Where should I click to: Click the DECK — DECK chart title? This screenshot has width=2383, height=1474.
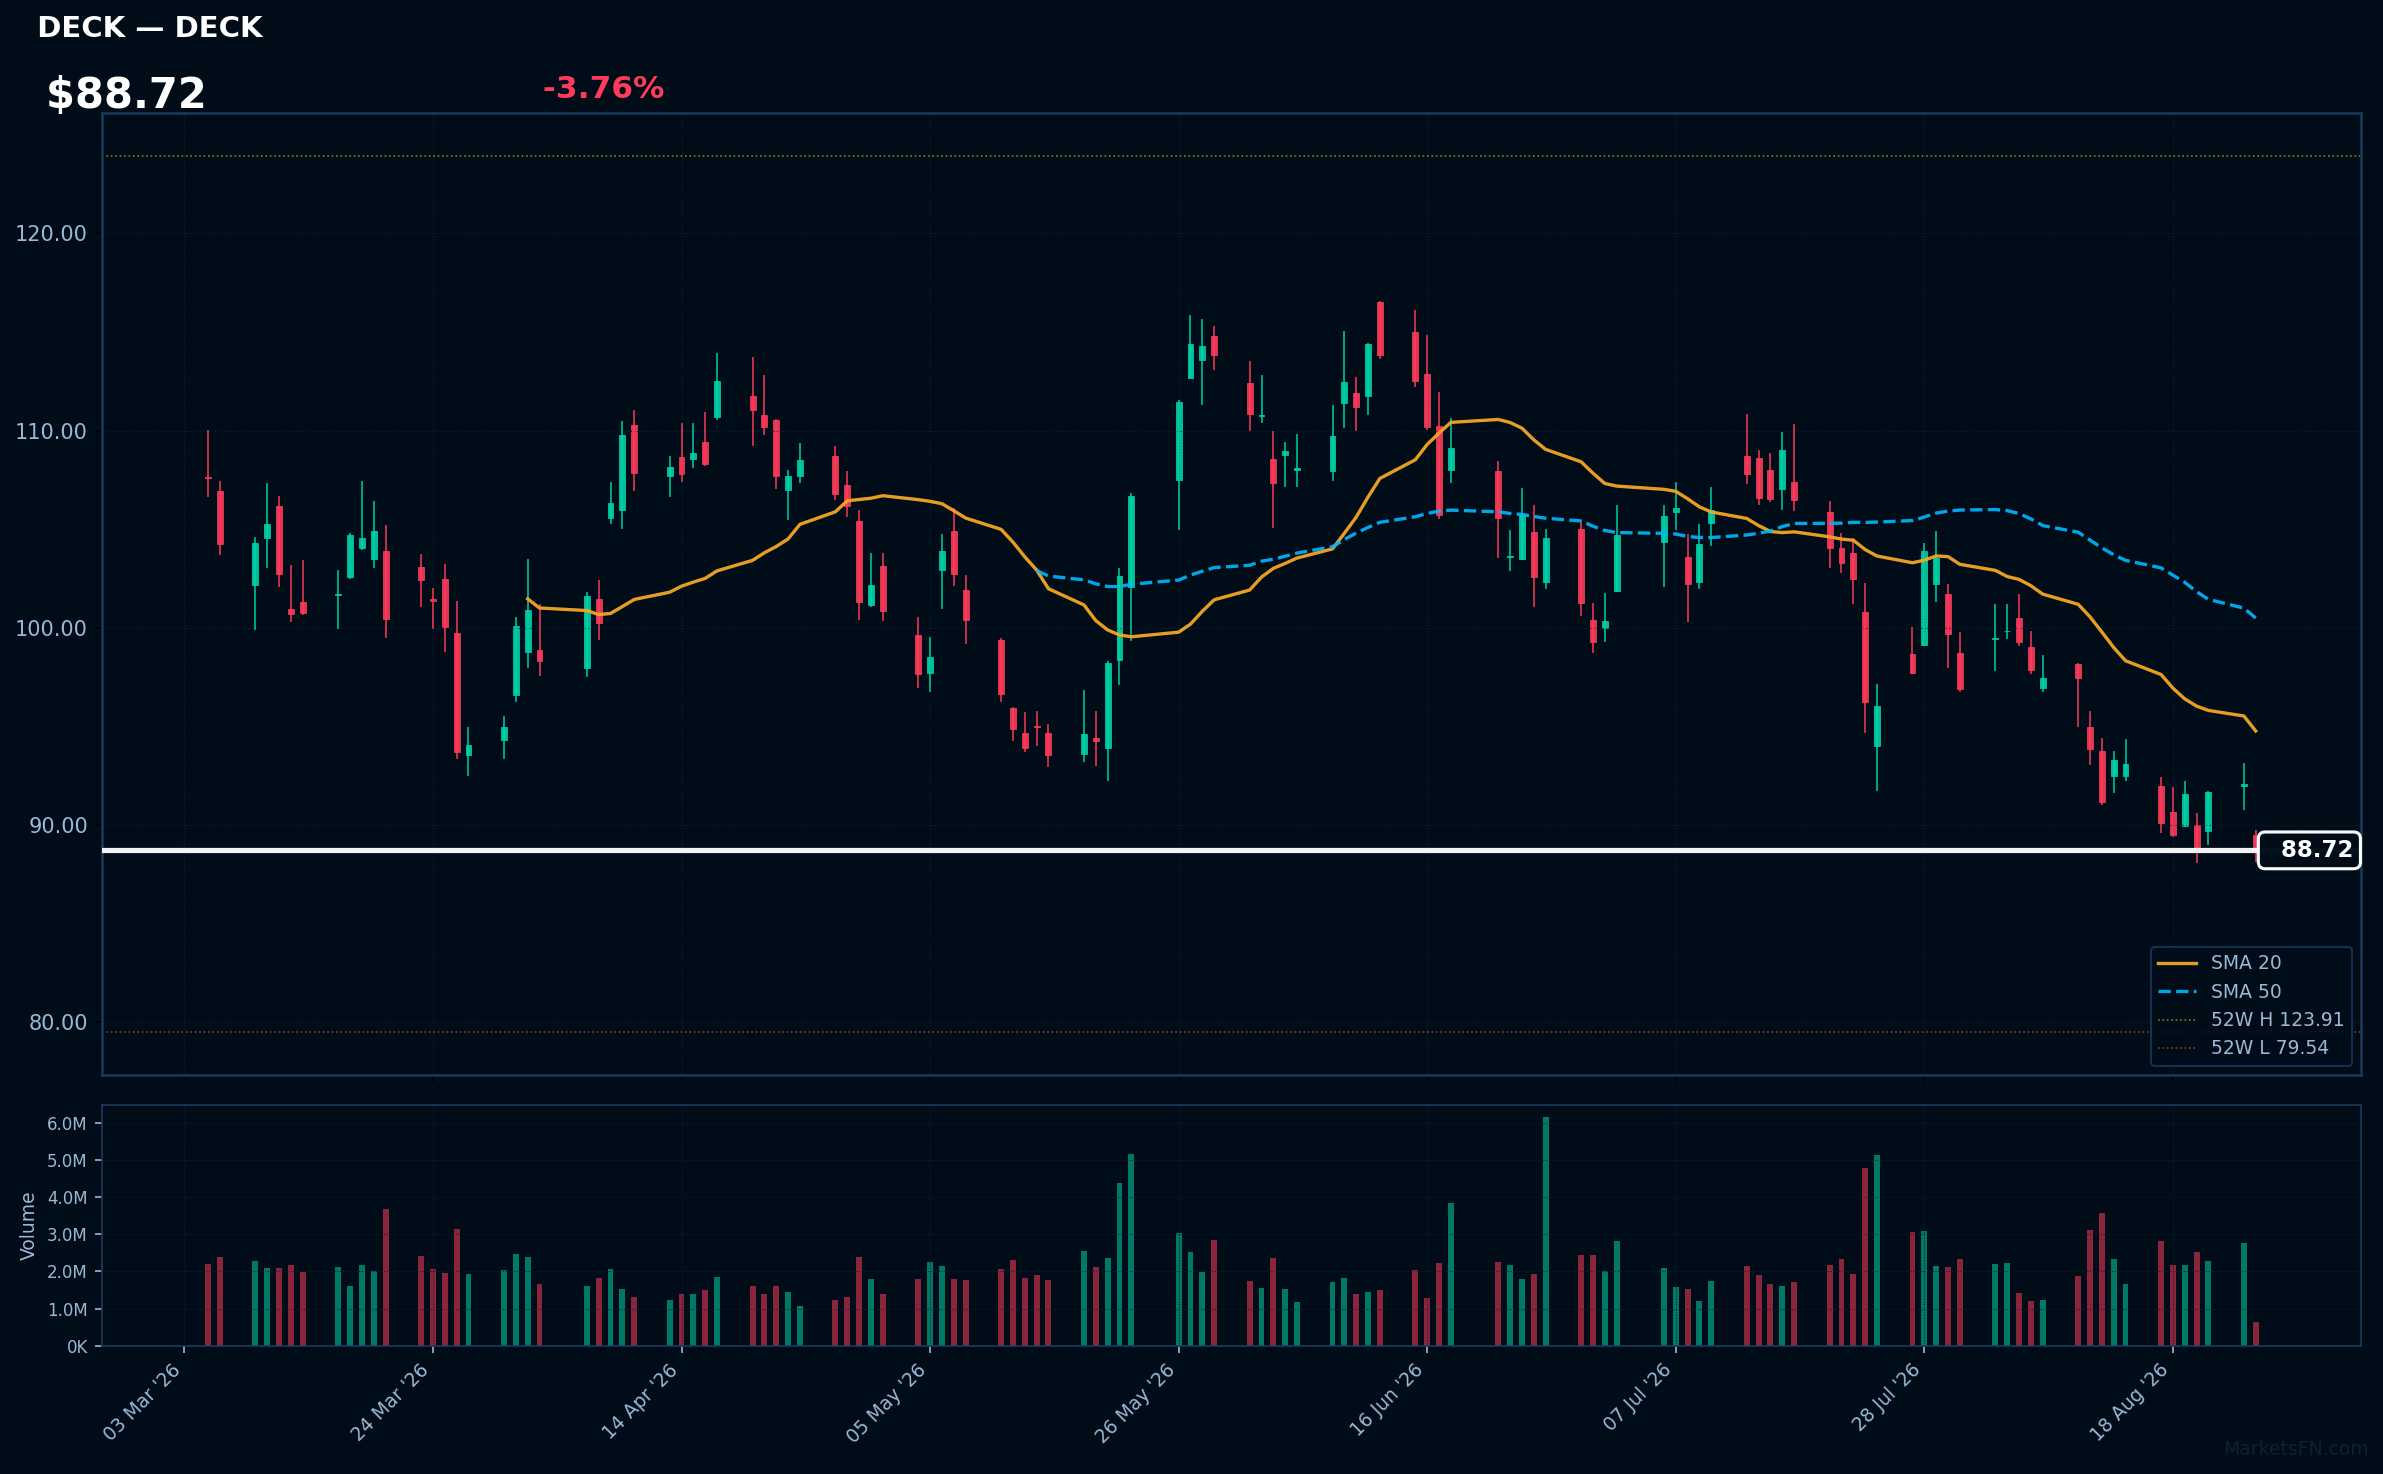coord(150,28)
